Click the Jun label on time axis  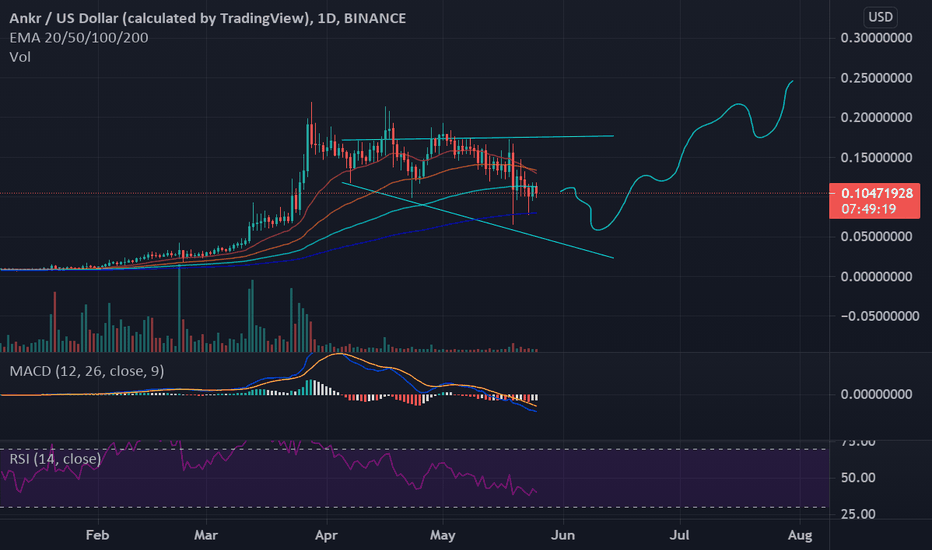click(562, 535)
